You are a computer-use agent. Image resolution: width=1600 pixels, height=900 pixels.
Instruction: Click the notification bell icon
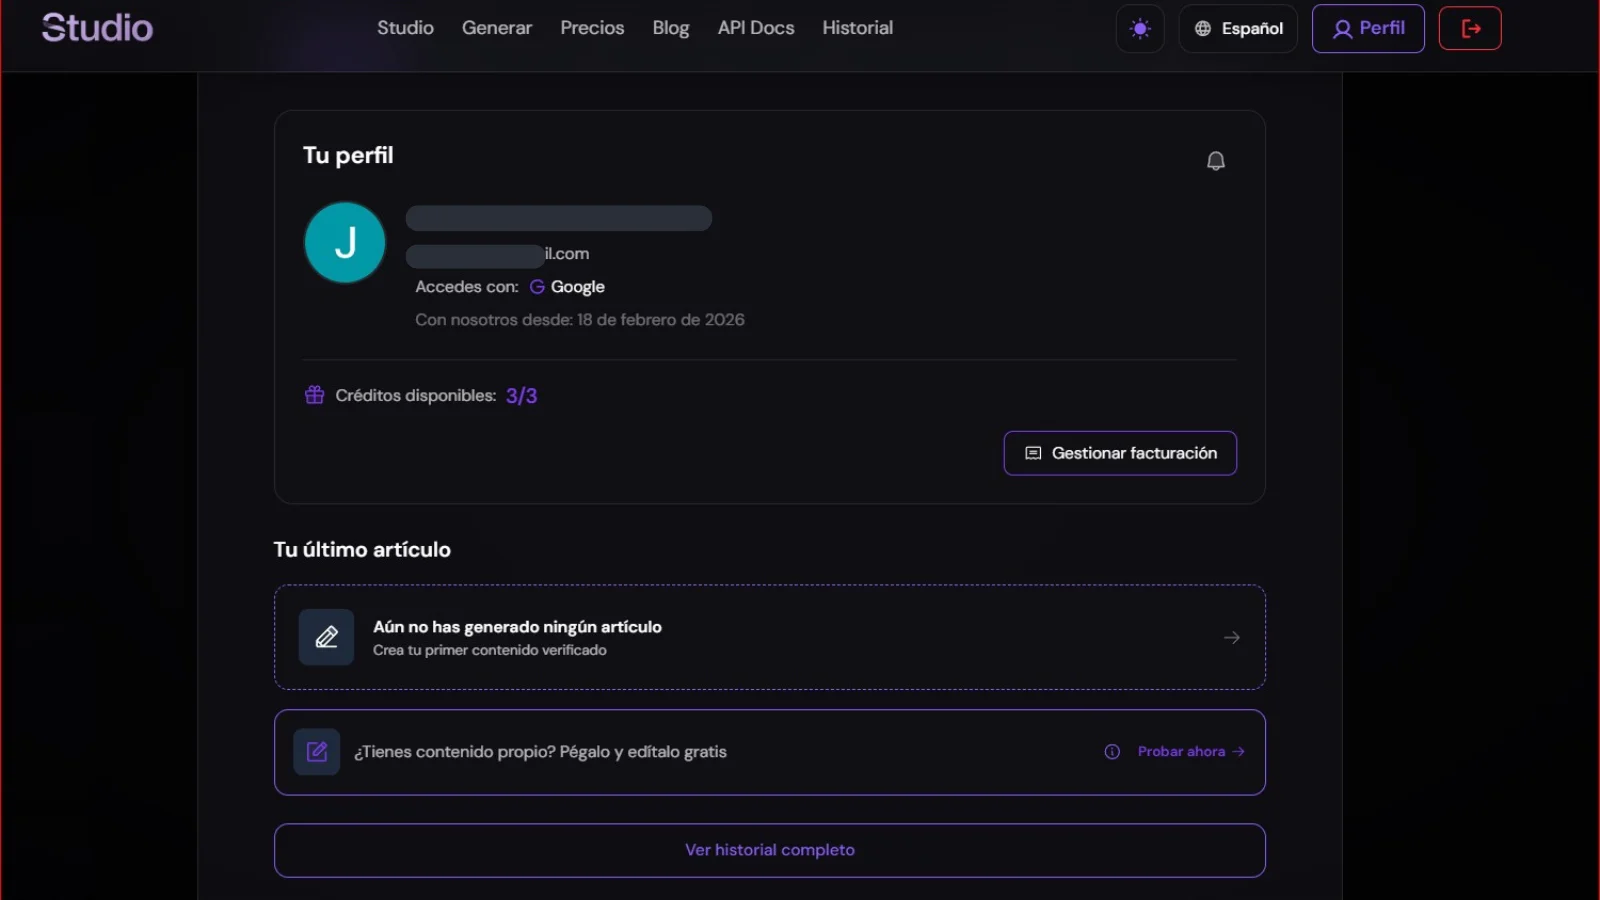(1215, 161)
